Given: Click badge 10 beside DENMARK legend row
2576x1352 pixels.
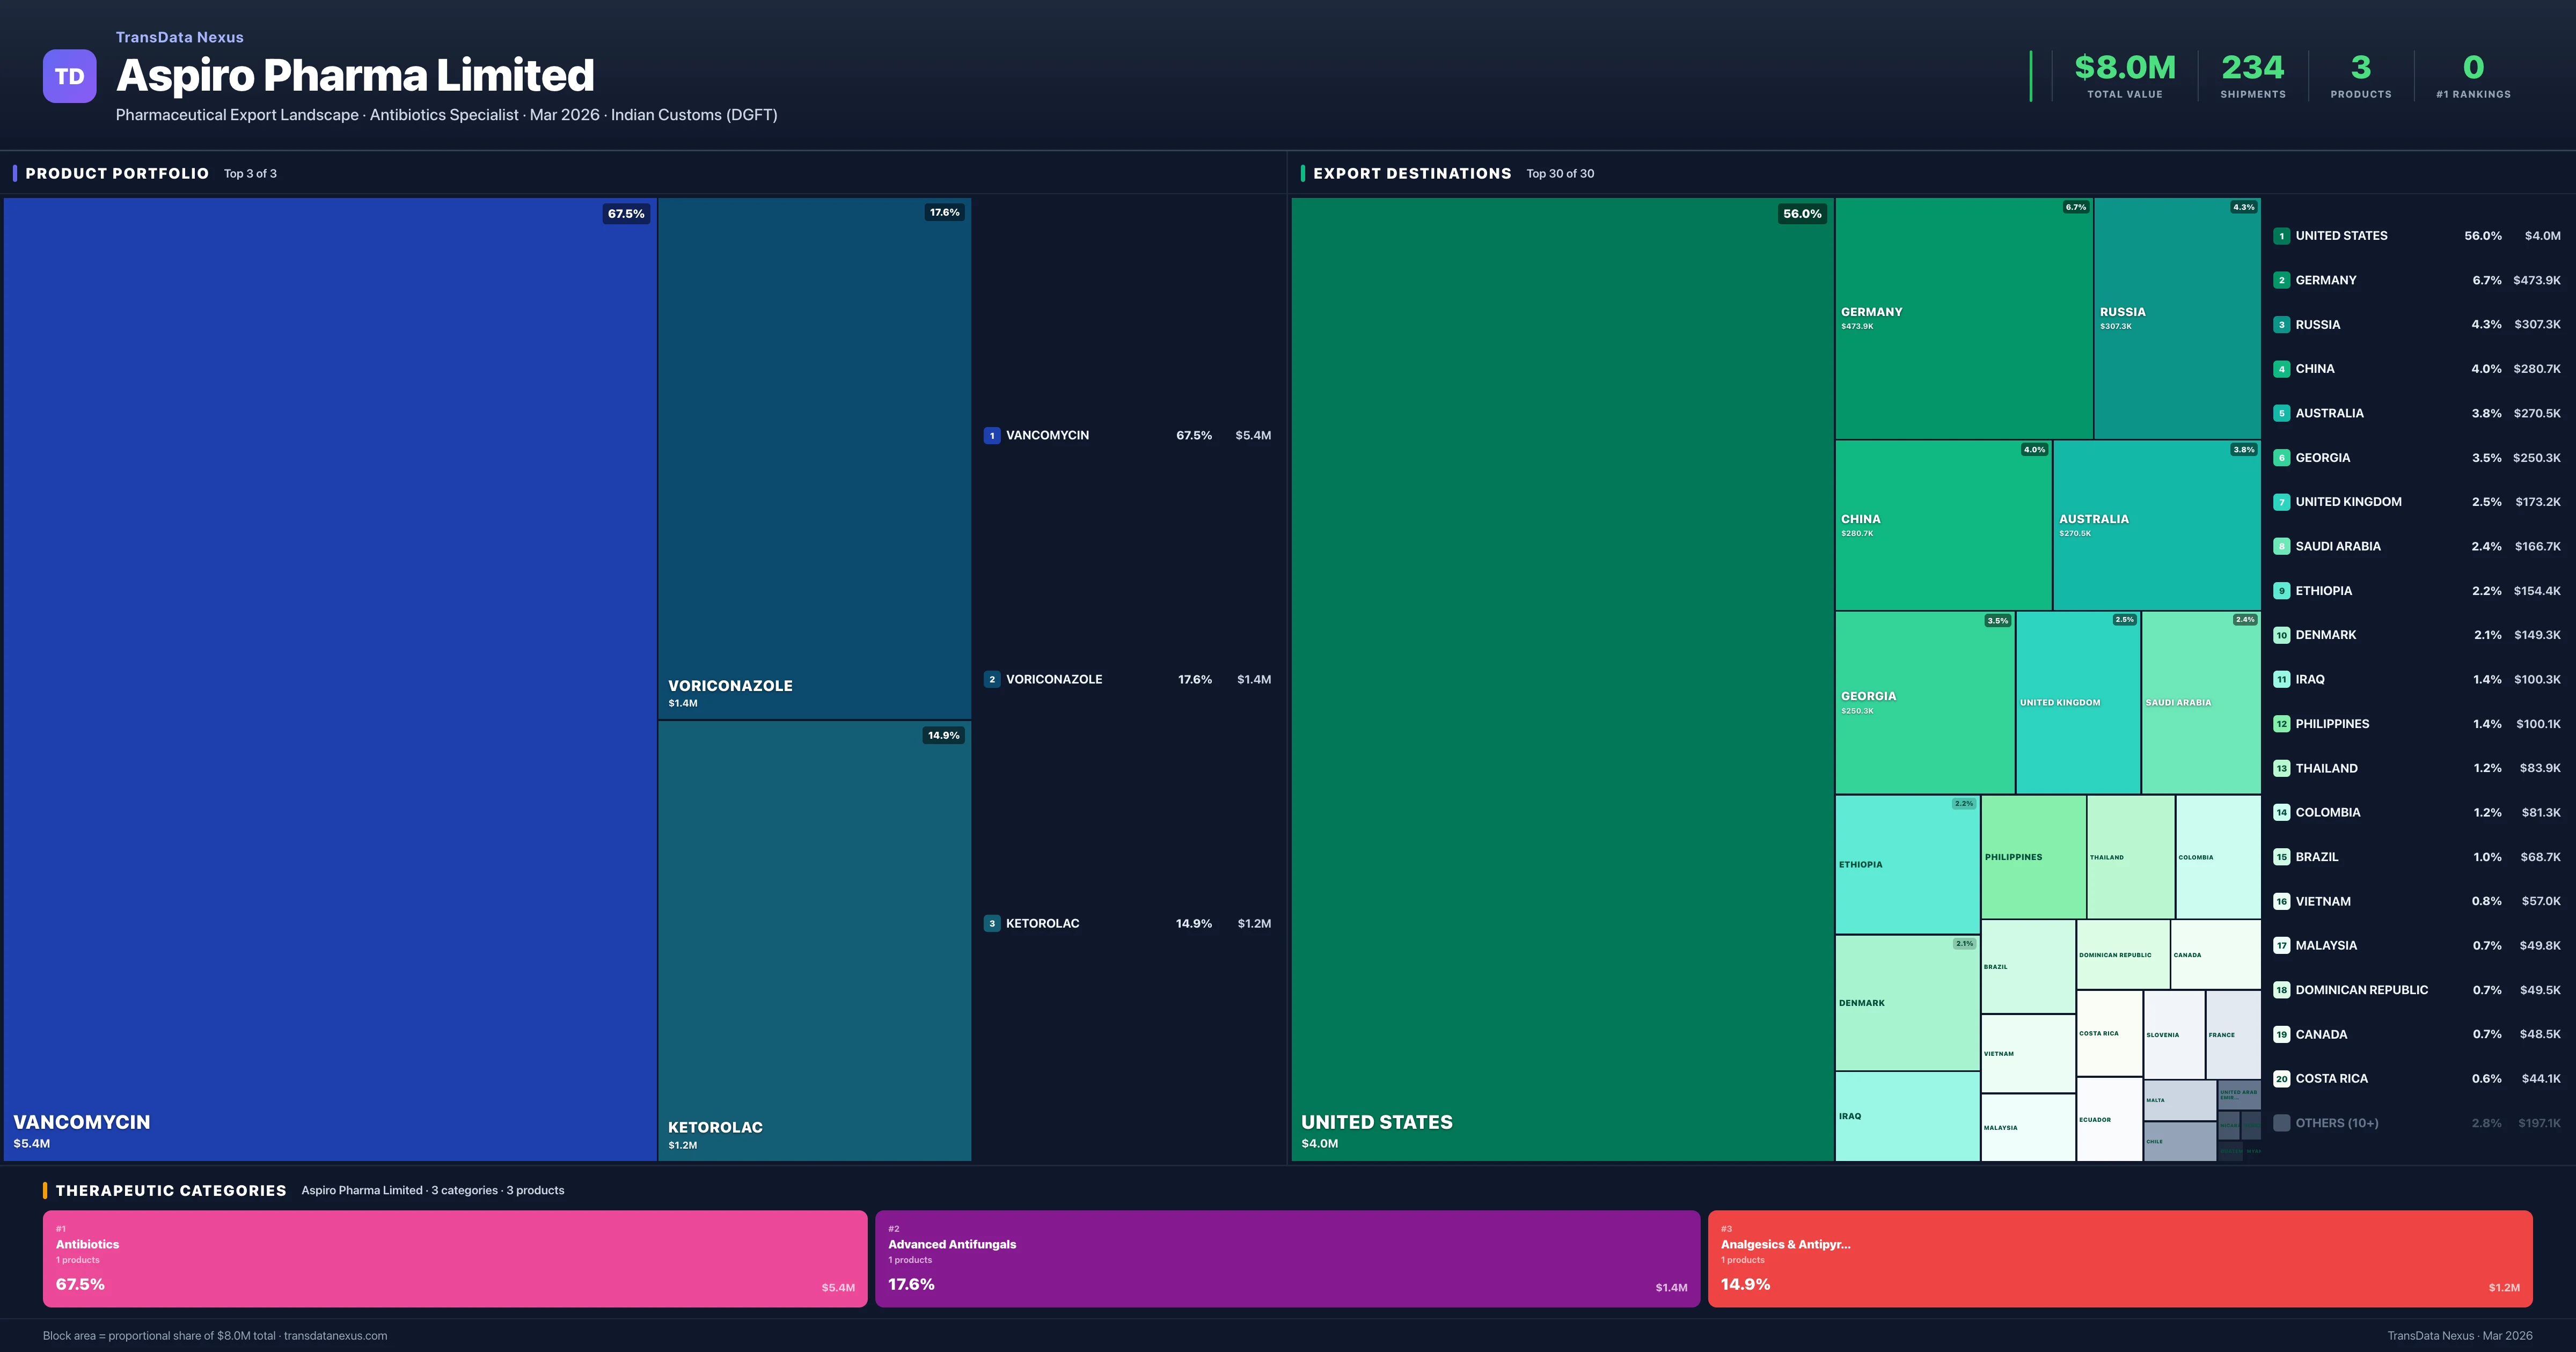Looking at the screenshot, I should [x=2283, y=634].
